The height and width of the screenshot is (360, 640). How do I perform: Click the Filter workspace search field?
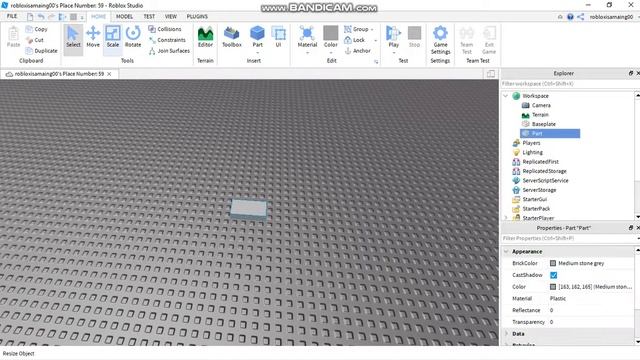[567, 84]
